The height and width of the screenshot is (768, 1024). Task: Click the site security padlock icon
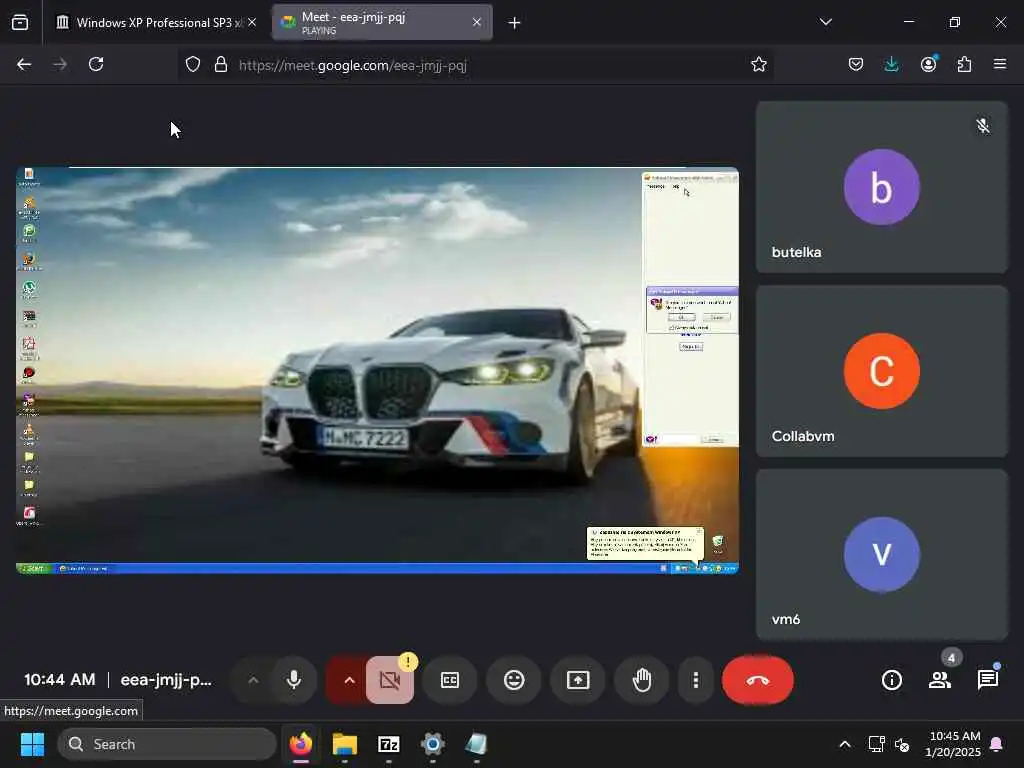click(x=221, y=64)
